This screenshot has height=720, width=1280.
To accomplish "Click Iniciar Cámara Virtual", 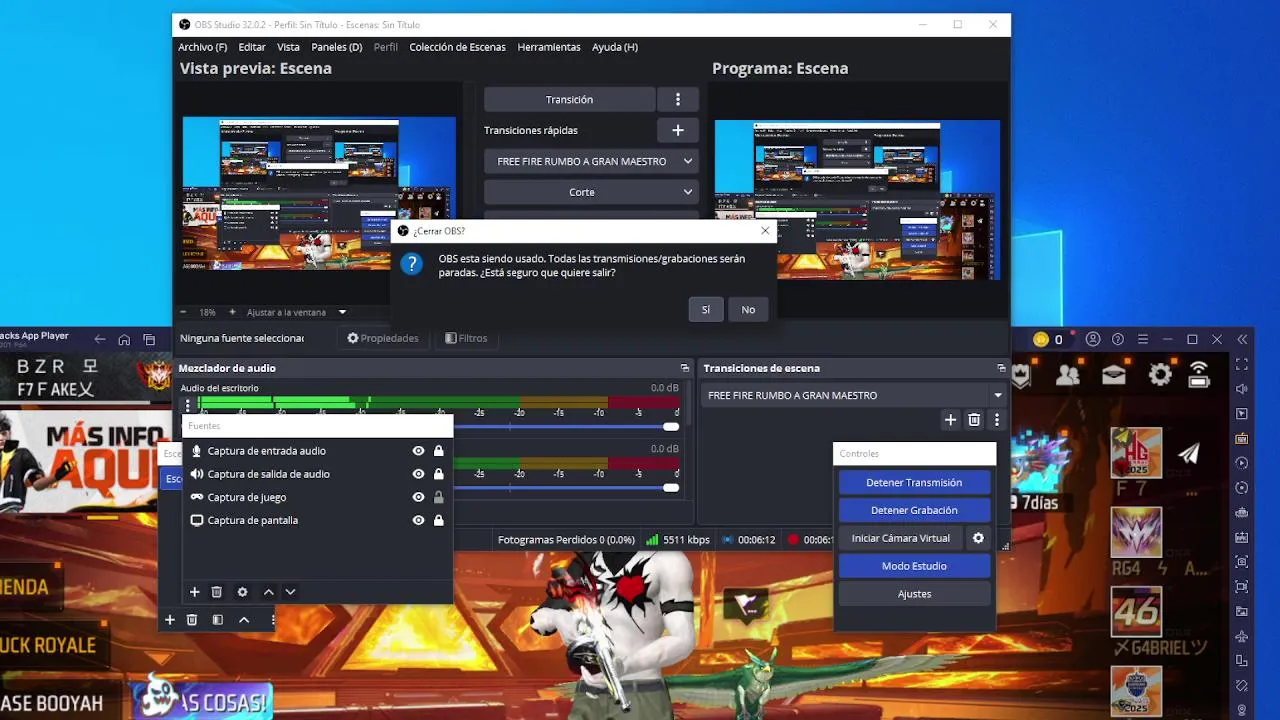I will pyautogui.click(x=901, y=538).
